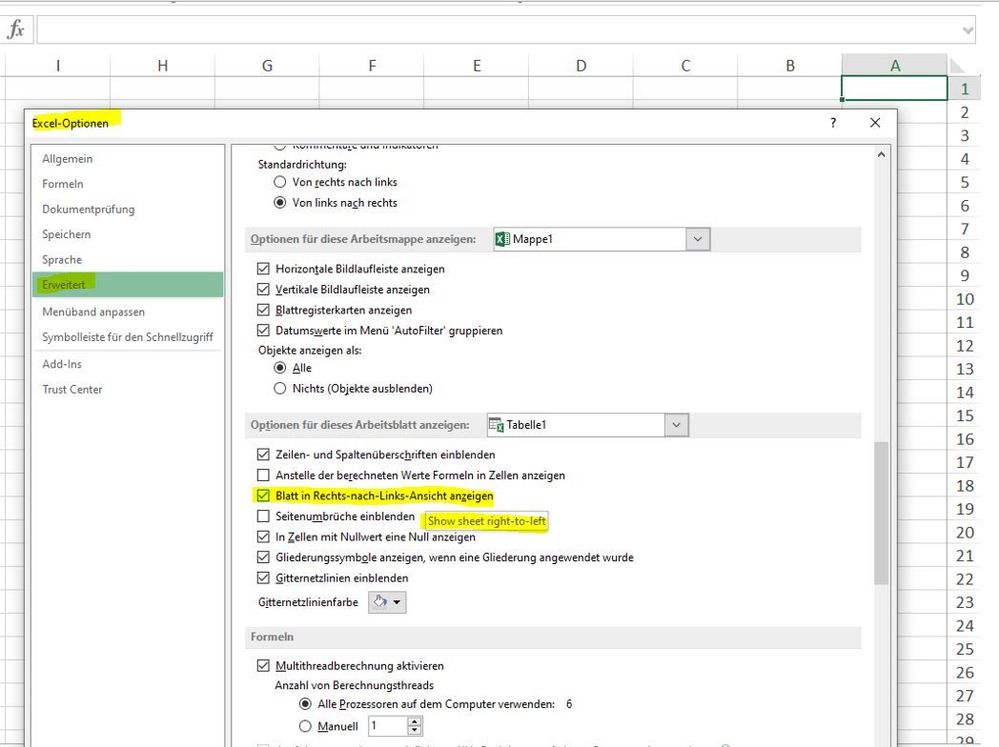
Task: Toggle 'In Zellen mit Nullwert eine Null anzeigen'
Action: [x=263, y=537]
